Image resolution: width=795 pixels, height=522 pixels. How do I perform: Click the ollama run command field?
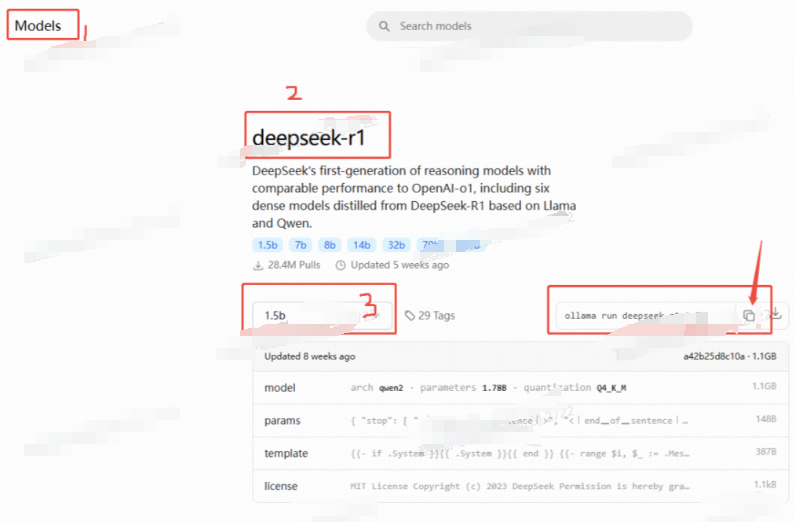tap(645, 315)
